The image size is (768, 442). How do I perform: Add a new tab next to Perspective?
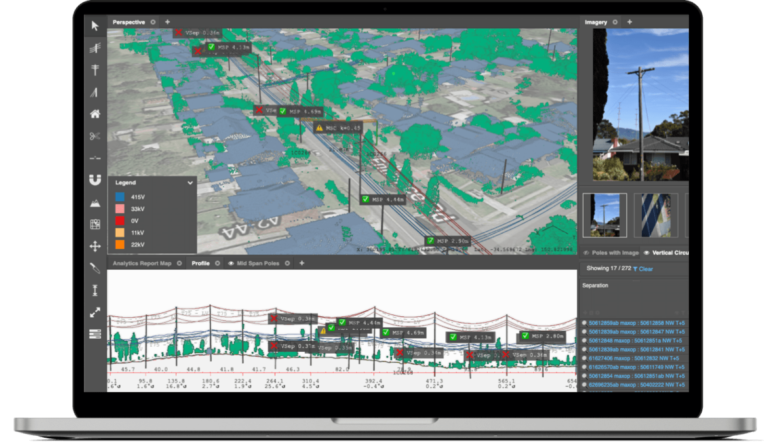pos(167,21)
